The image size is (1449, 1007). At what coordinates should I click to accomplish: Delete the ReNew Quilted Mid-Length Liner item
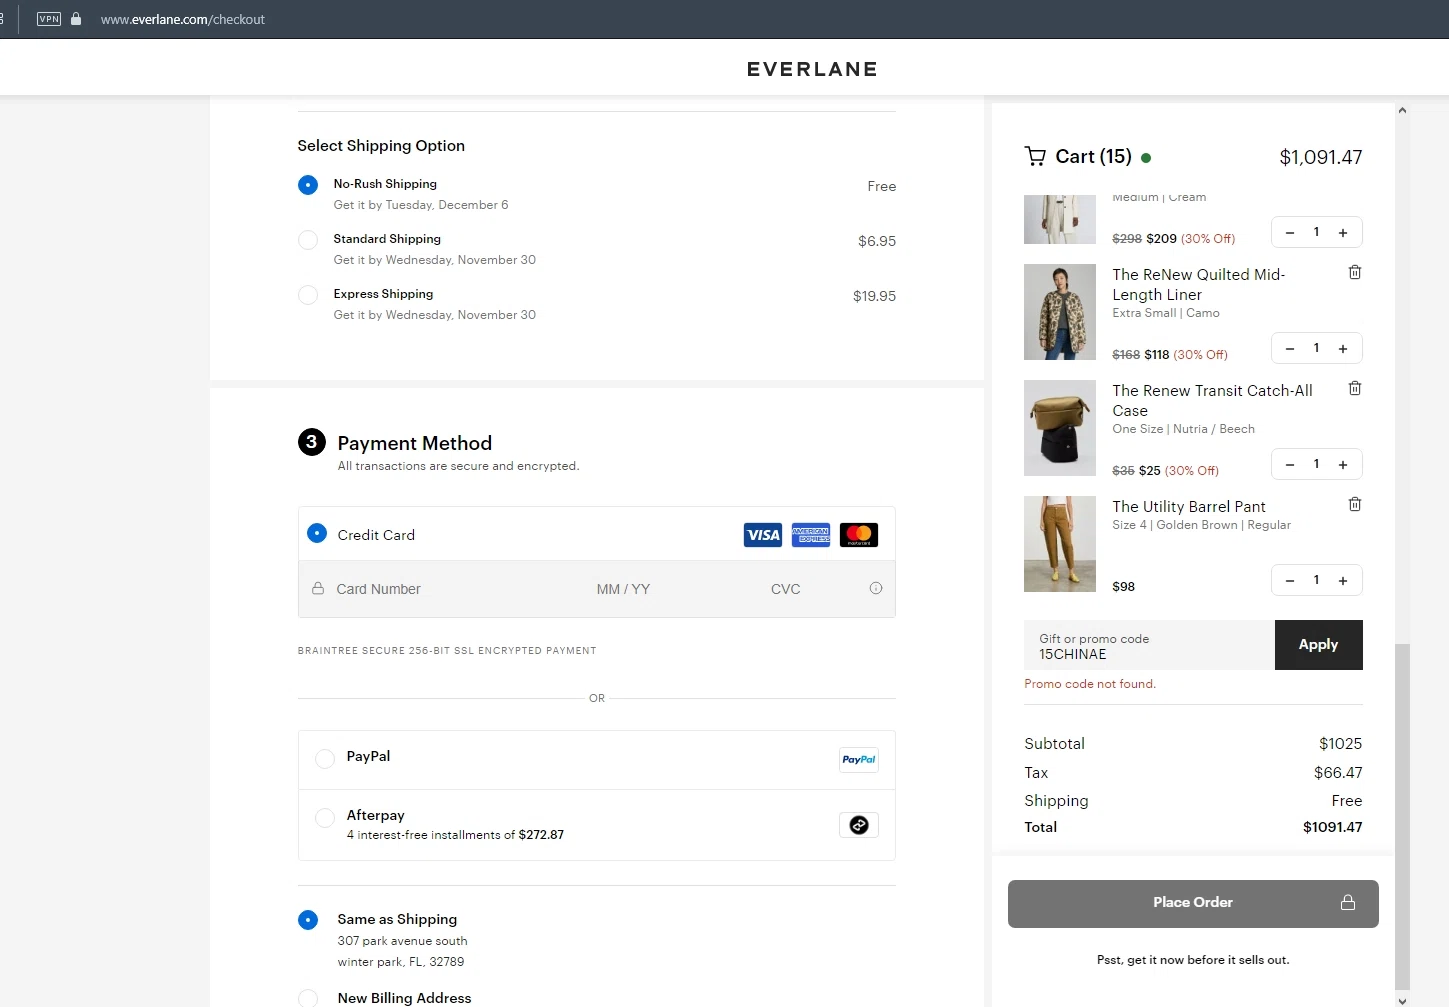pyautogui.click(x=1355, y=272)
